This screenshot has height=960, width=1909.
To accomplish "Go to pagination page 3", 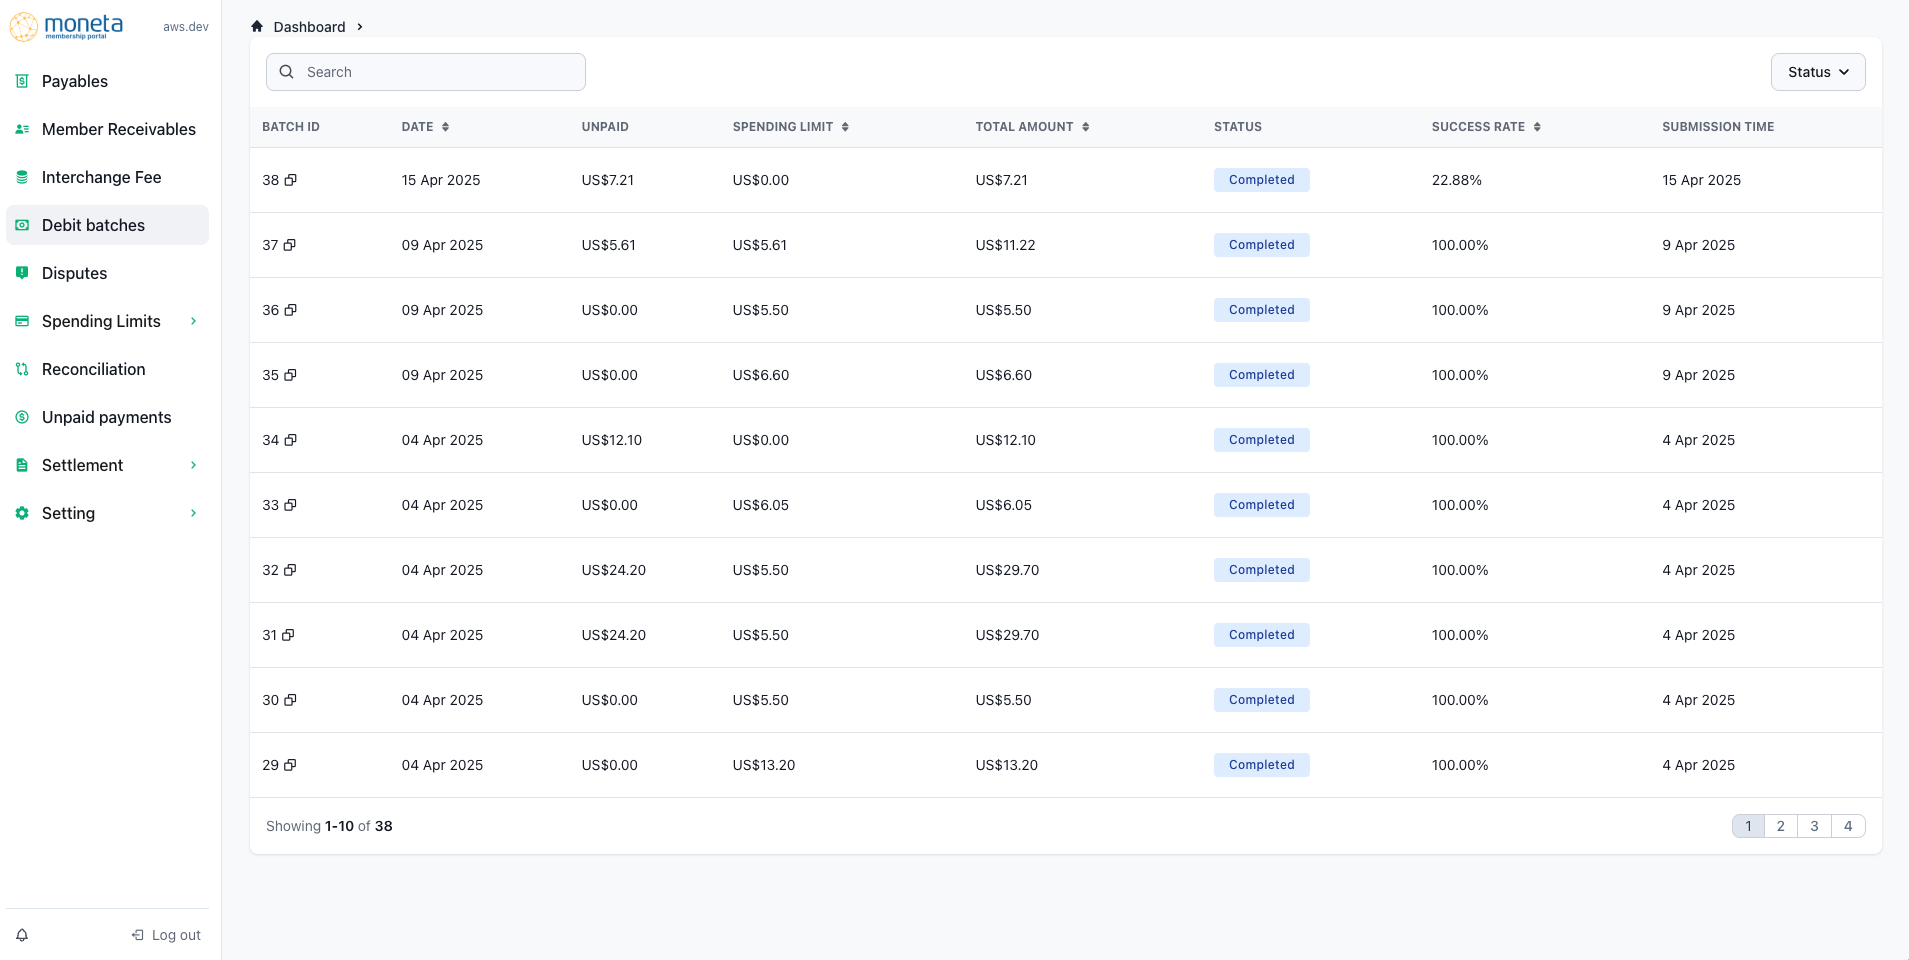I will click(x=1814, y=826).
